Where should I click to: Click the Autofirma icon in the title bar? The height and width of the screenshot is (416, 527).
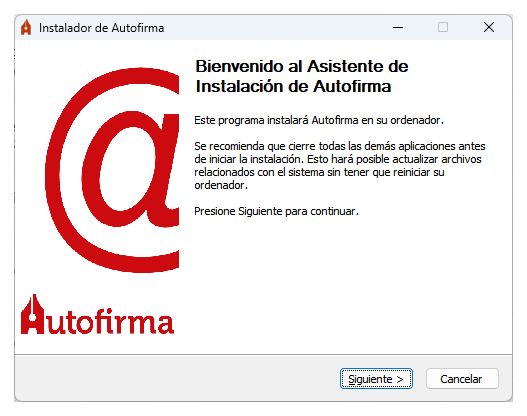[x=26, y=28]
